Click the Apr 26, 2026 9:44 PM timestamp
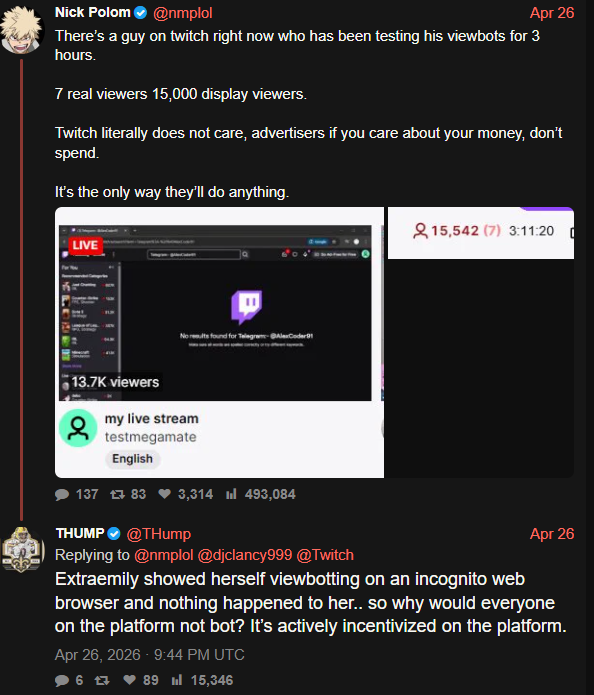594x695 pixels. tap(149, 655)
